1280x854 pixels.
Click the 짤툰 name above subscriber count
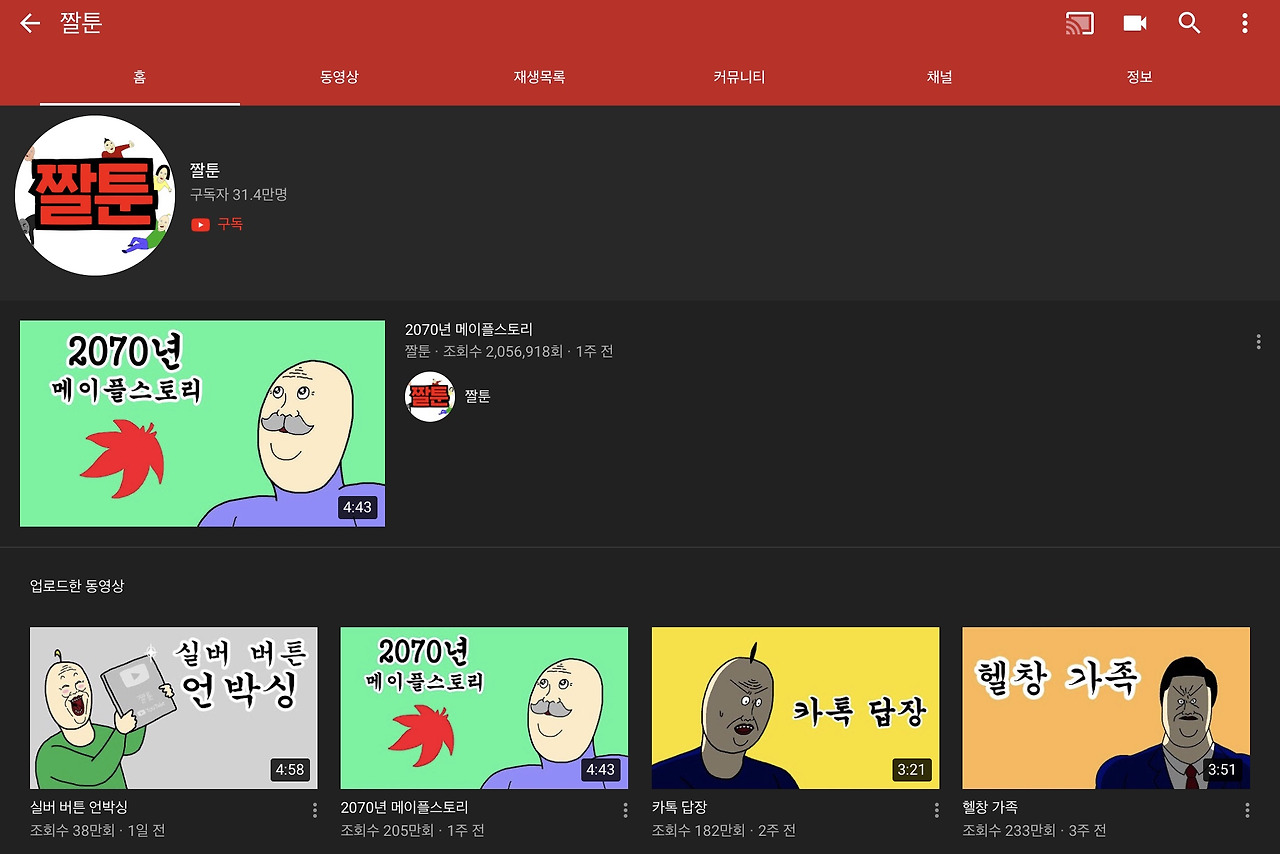tap(205, 171)
